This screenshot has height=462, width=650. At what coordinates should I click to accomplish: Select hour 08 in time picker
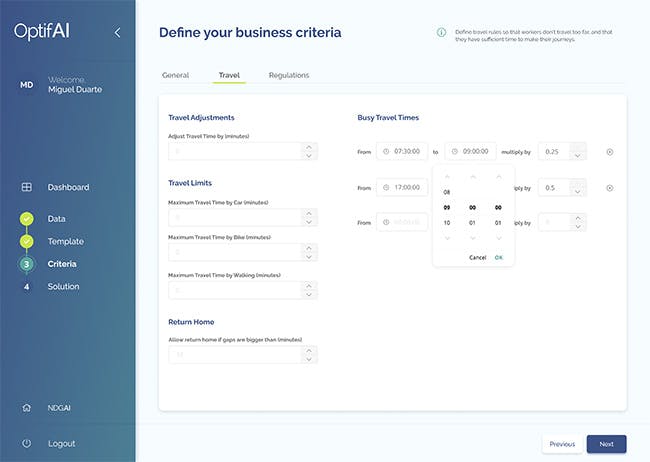(447, 192)
